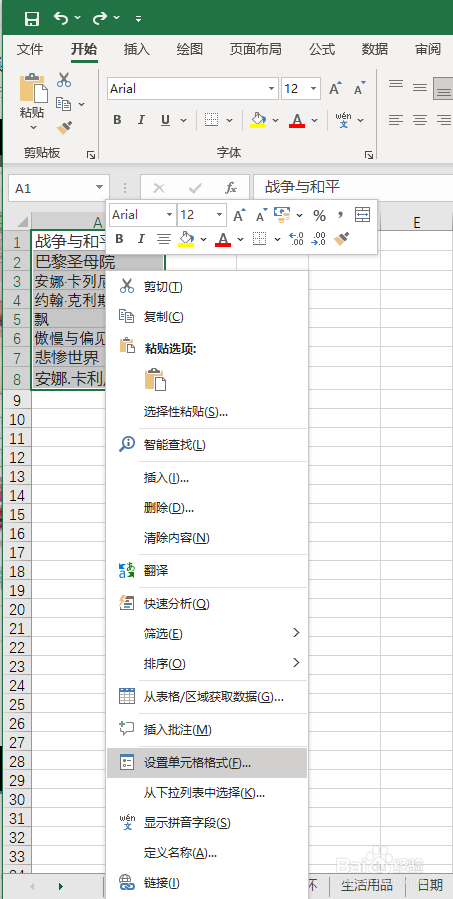Expand the 排序(O) submenu
The width and height of the screenshot is (453, 899).
coord(207,664)
